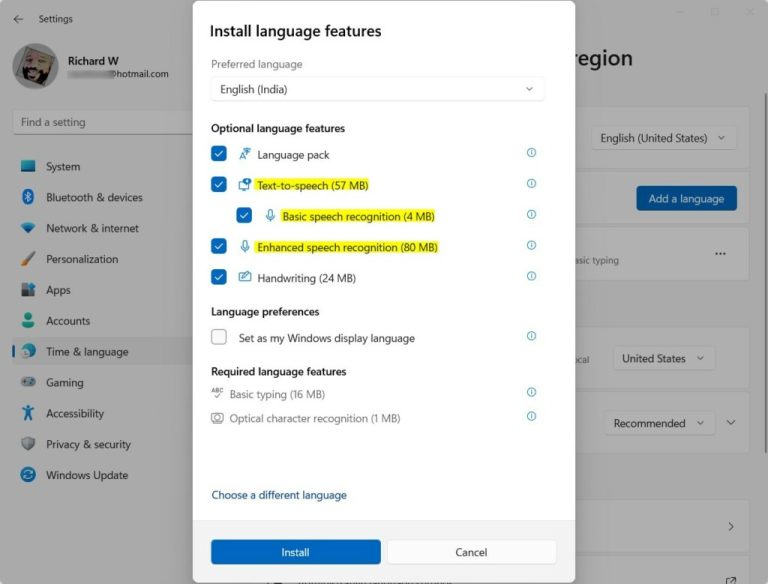This screenshot has height=584, width=768.
Task: Click the hotmail.com account email text
Action: pyautogui.click(x=118, y=74)
